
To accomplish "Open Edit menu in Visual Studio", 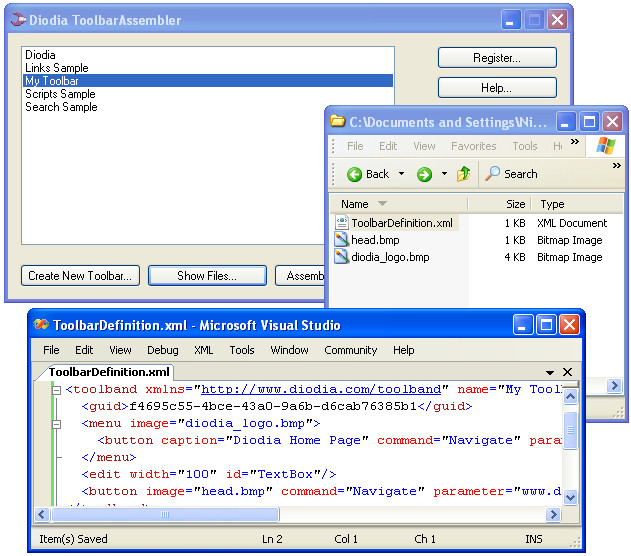I will tap(84, 350).
